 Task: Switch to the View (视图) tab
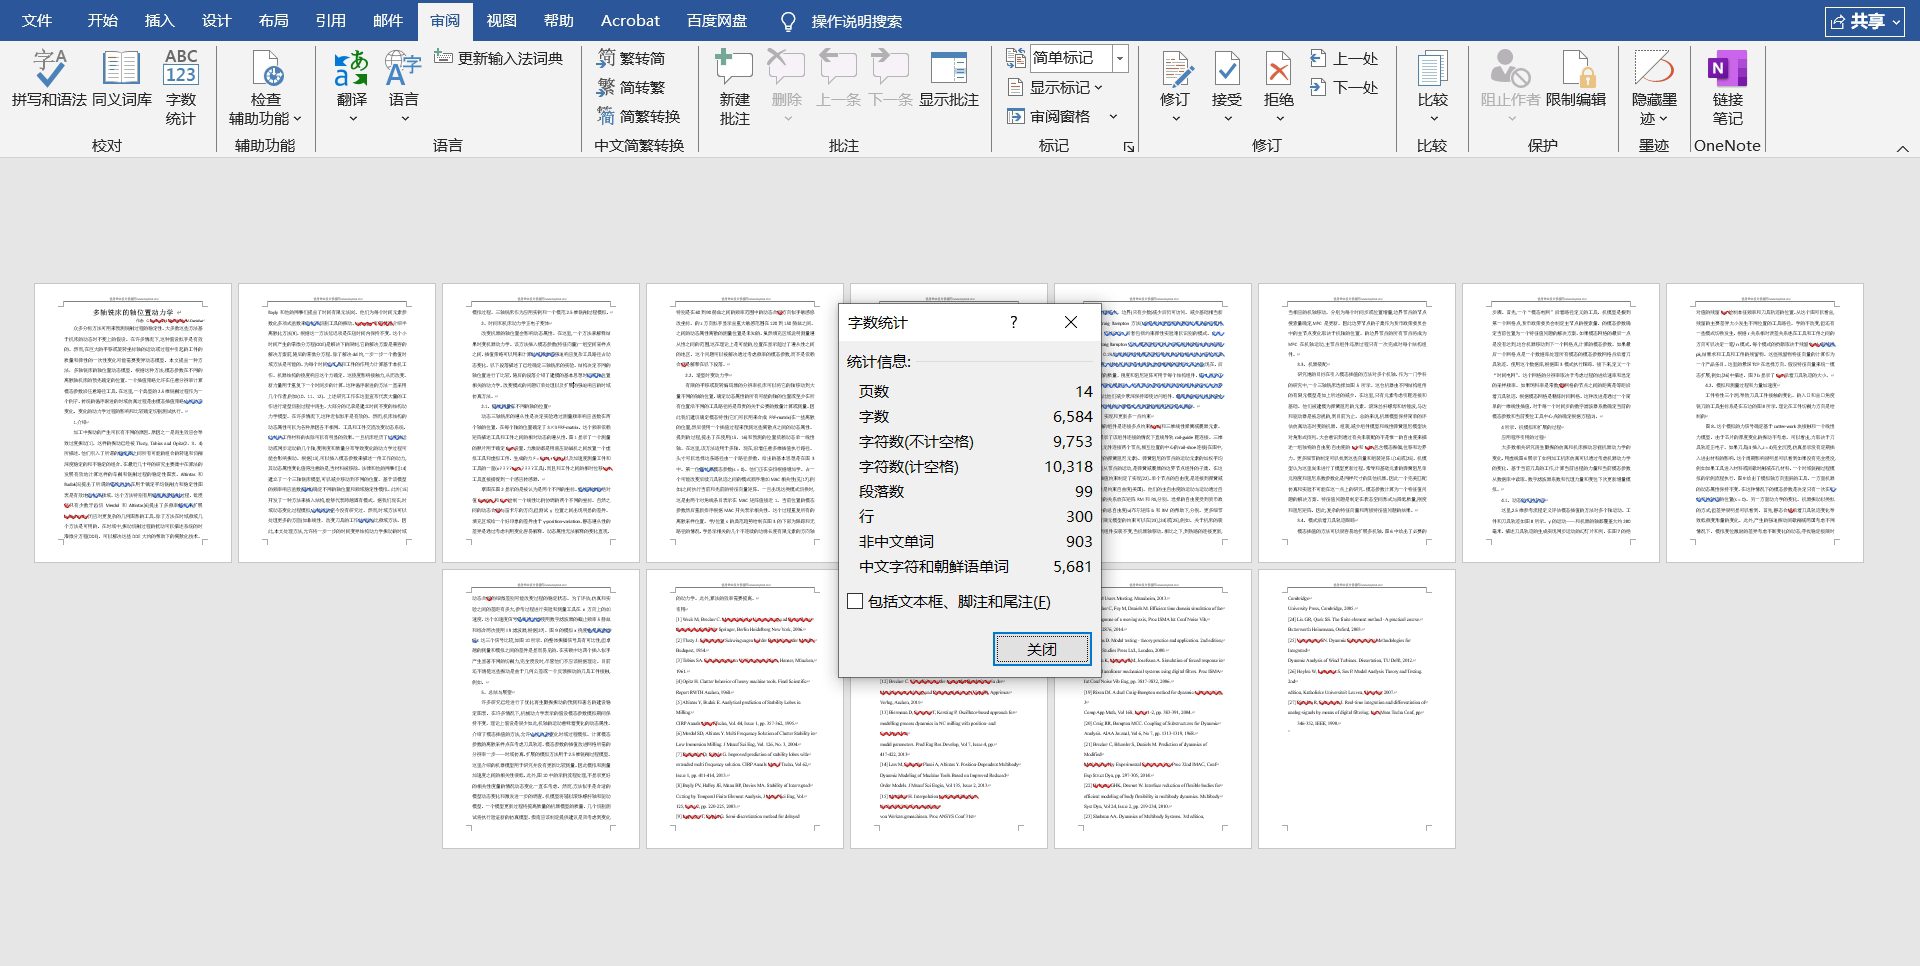pyautogui.click(x=501, y=20)
